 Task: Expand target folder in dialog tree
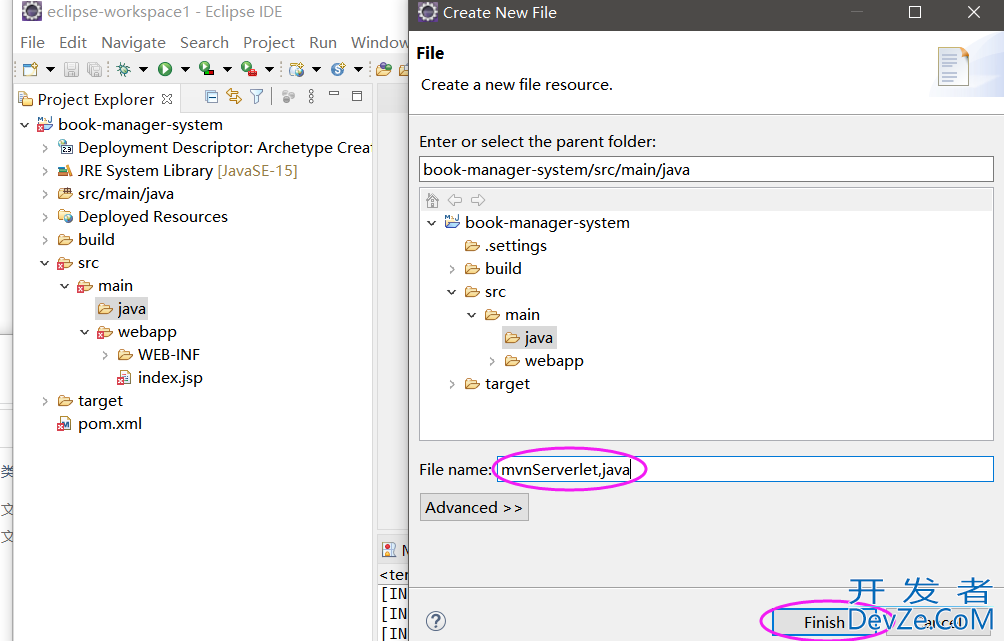coord(452,384)
